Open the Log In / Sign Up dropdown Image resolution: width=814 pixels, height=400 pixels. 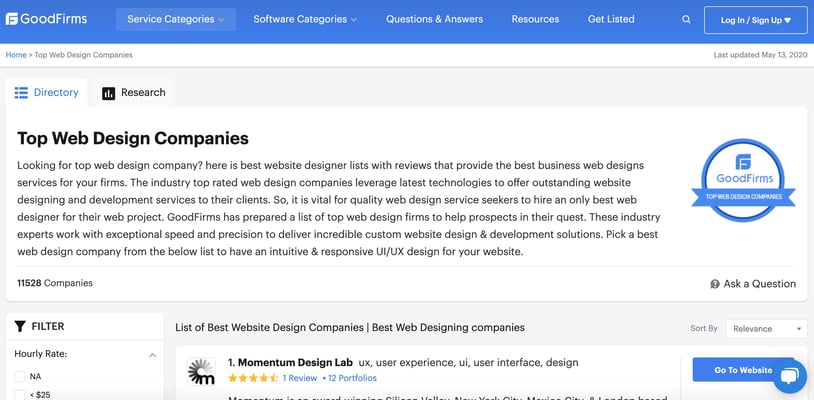(x=755, y=20)
